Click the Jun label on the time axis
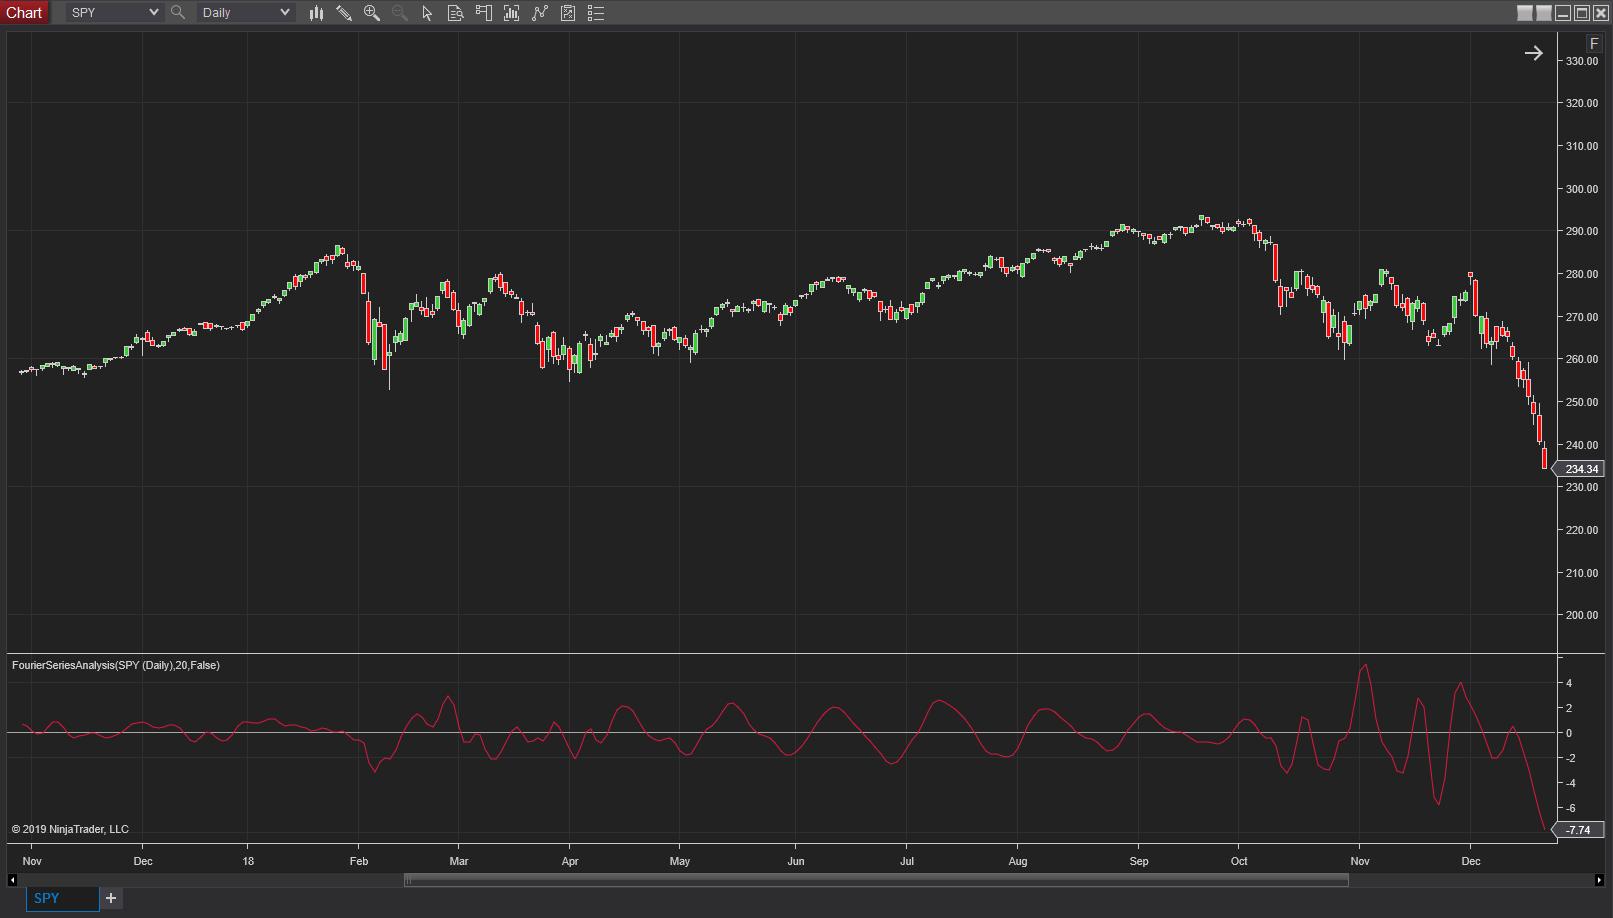Image resolution: width=1613 pixels, height=918 pixels. click(796, 861)
